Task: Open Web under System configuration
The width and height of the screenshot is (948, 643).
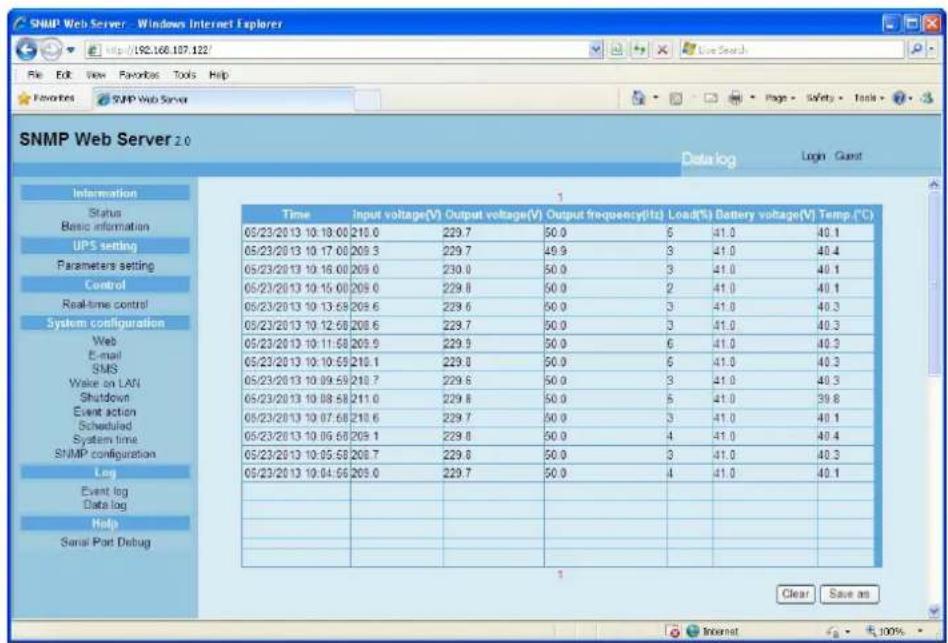Action: click(x=105, y=341)
